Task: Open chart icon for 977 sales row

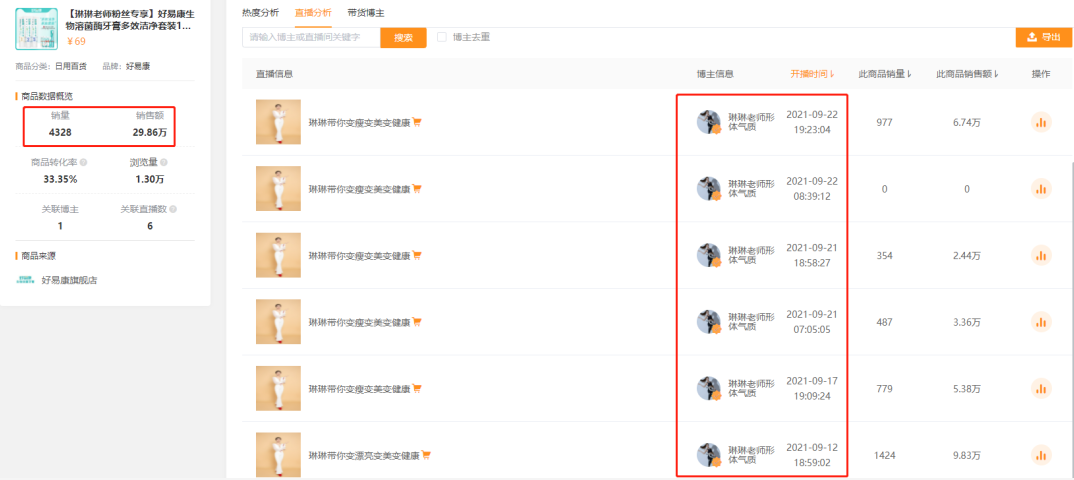Action: pyautogui.click(x=1040, y=123)
